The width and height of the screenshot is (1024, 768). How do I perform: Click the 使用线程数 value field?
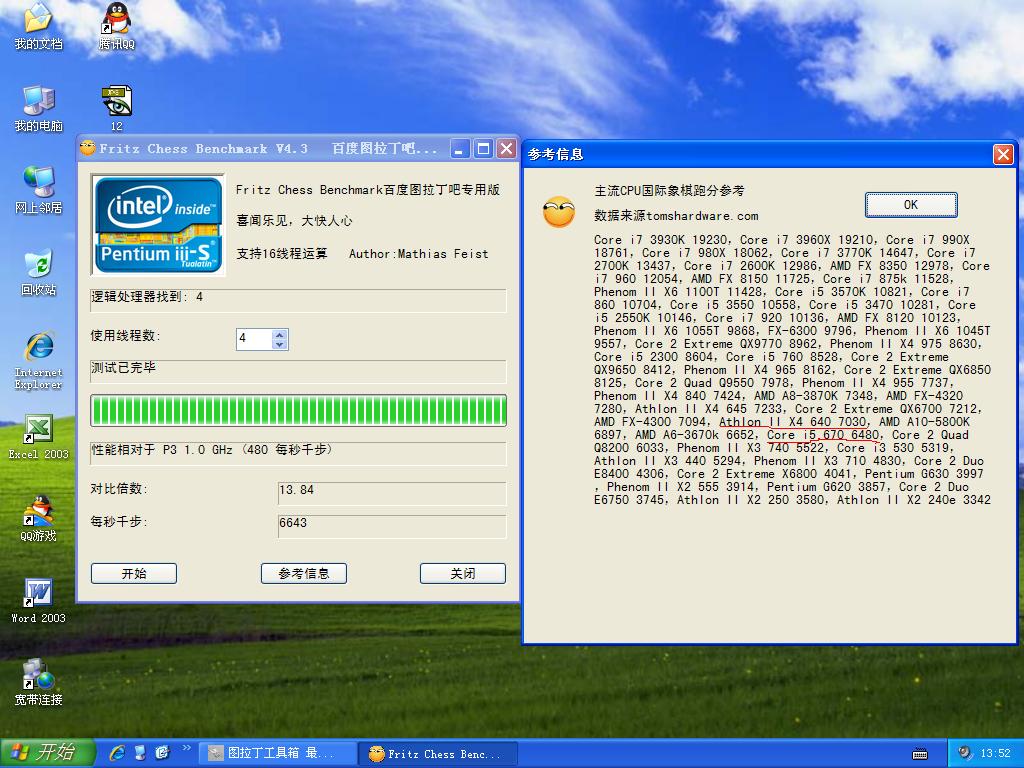[254, 339]
